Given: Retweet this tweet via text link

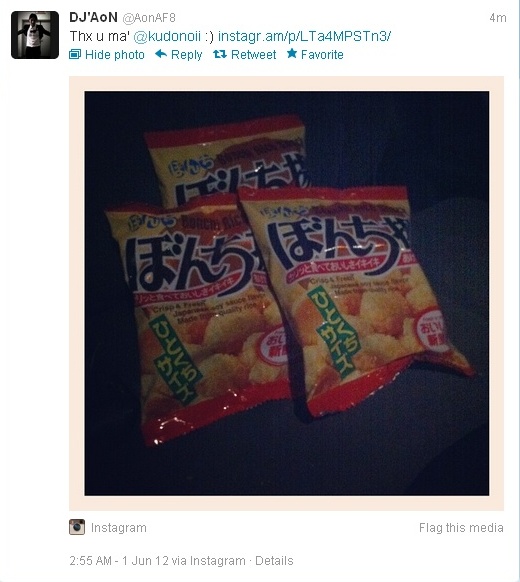Looking at the screenshot, I should tap(254, 55).
